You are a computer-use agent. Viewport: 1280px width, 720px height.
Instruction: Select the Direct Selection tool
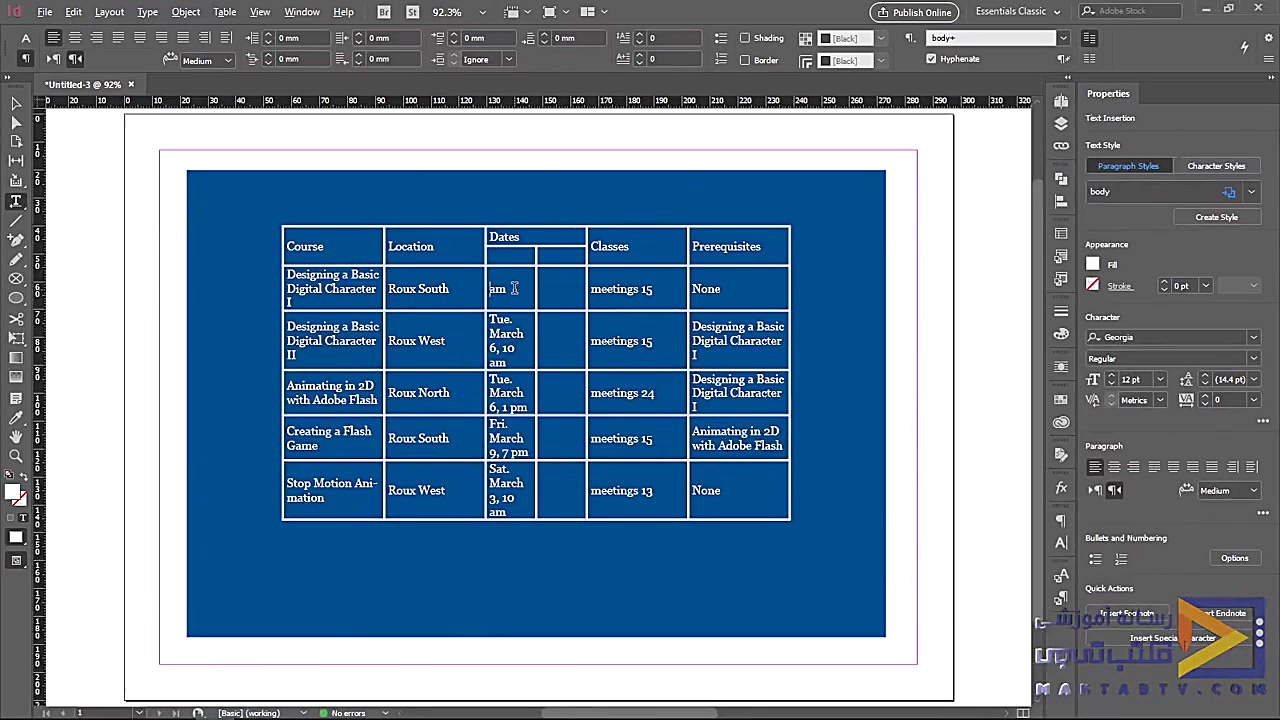16,123
